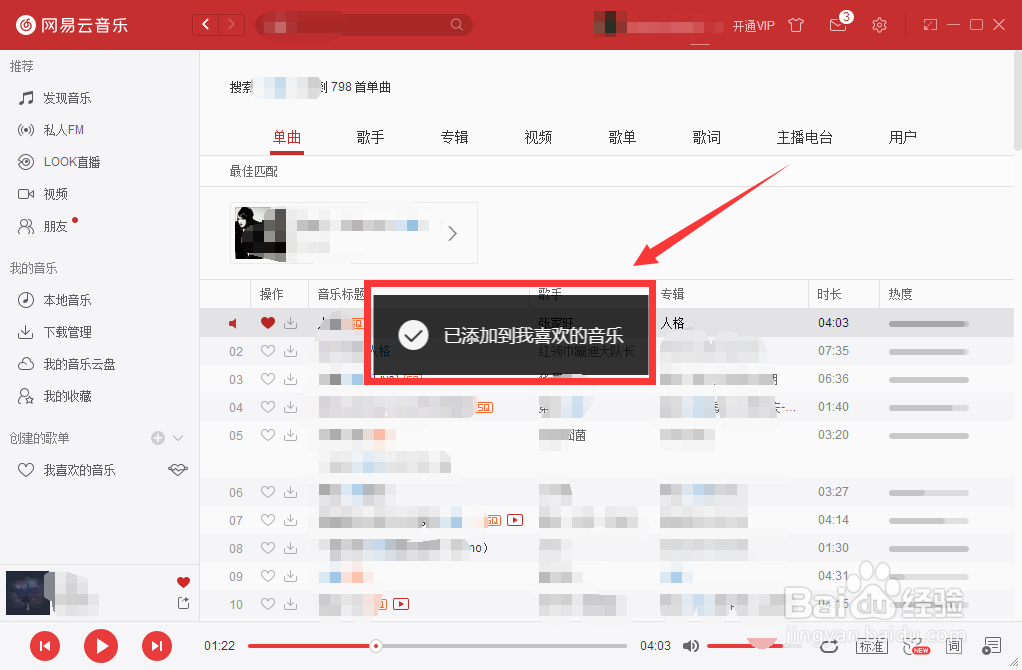The width and height of the screenshot is (1022, 670).
Task: Switch to mini mode icon
Action: (930, 25)
